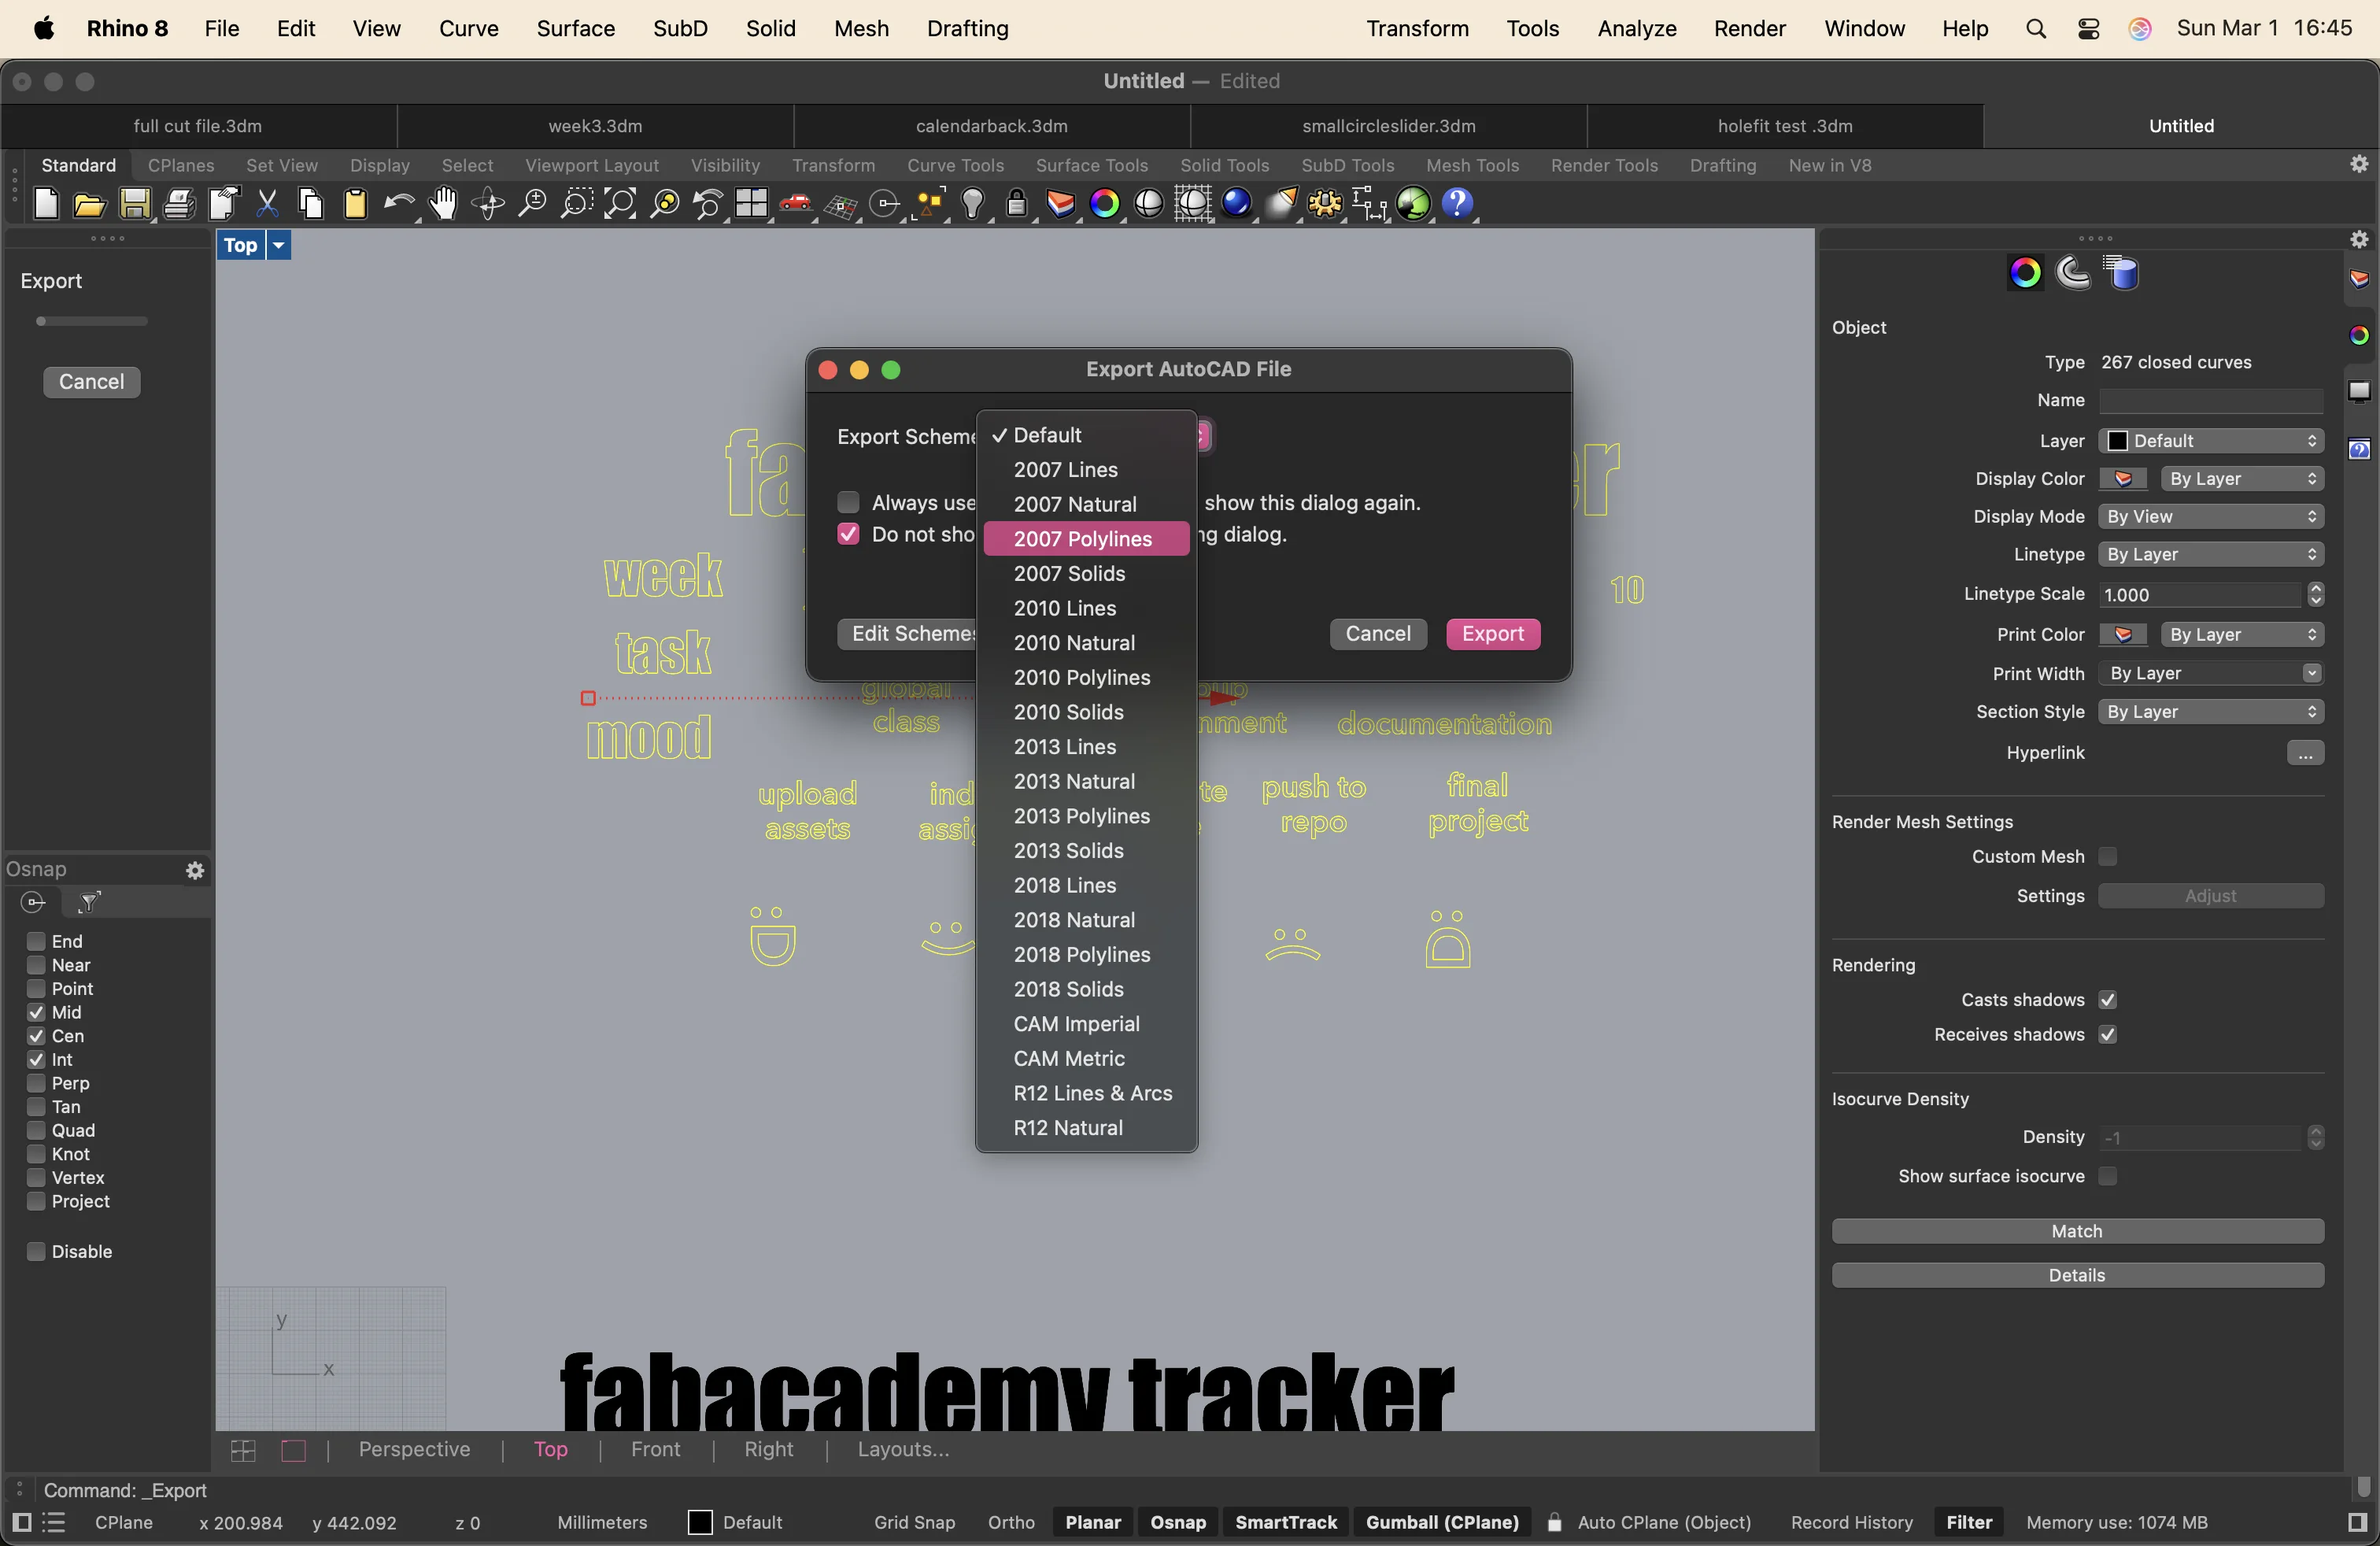The height and width of the screenshot is (1546, 2380).
Task: Enable the End osnap checkbox
Action: click(x=36, y=941)
